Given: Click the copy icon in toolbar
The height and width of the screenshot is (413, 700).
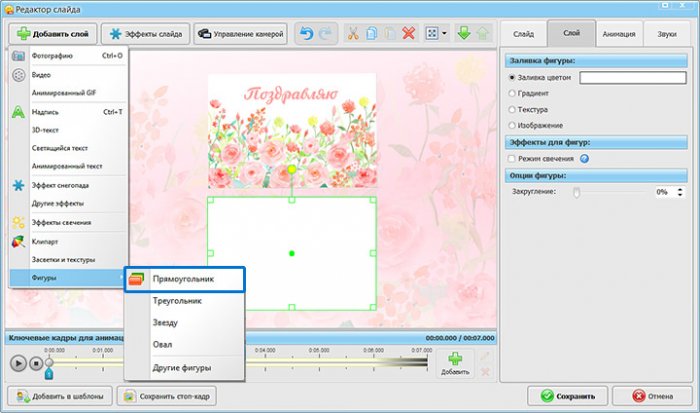Looking at the screenshot, I should (x=371, y=34).
